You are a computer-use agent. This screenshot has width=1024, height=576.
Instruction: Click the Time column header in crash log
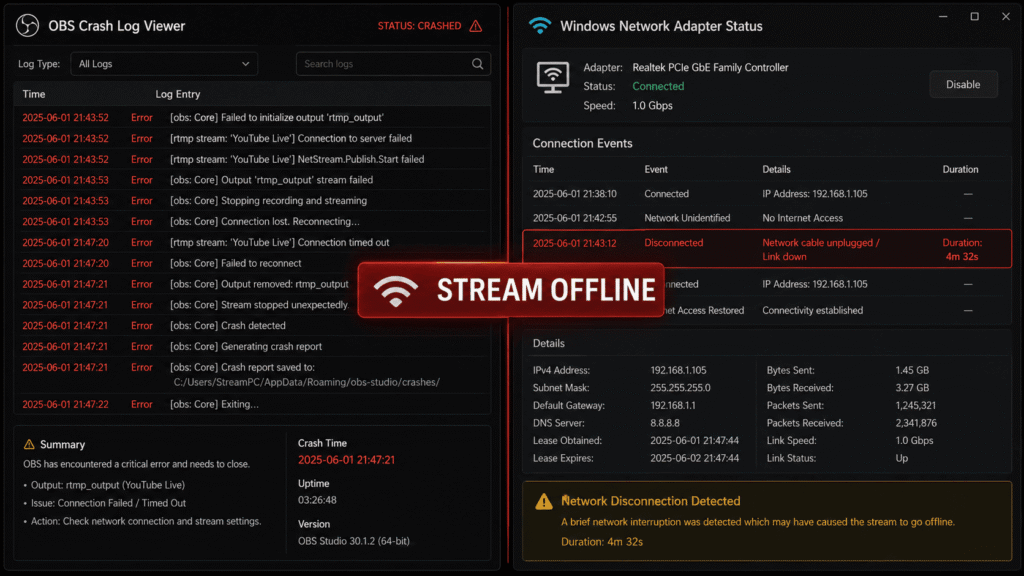pos(34,94)
